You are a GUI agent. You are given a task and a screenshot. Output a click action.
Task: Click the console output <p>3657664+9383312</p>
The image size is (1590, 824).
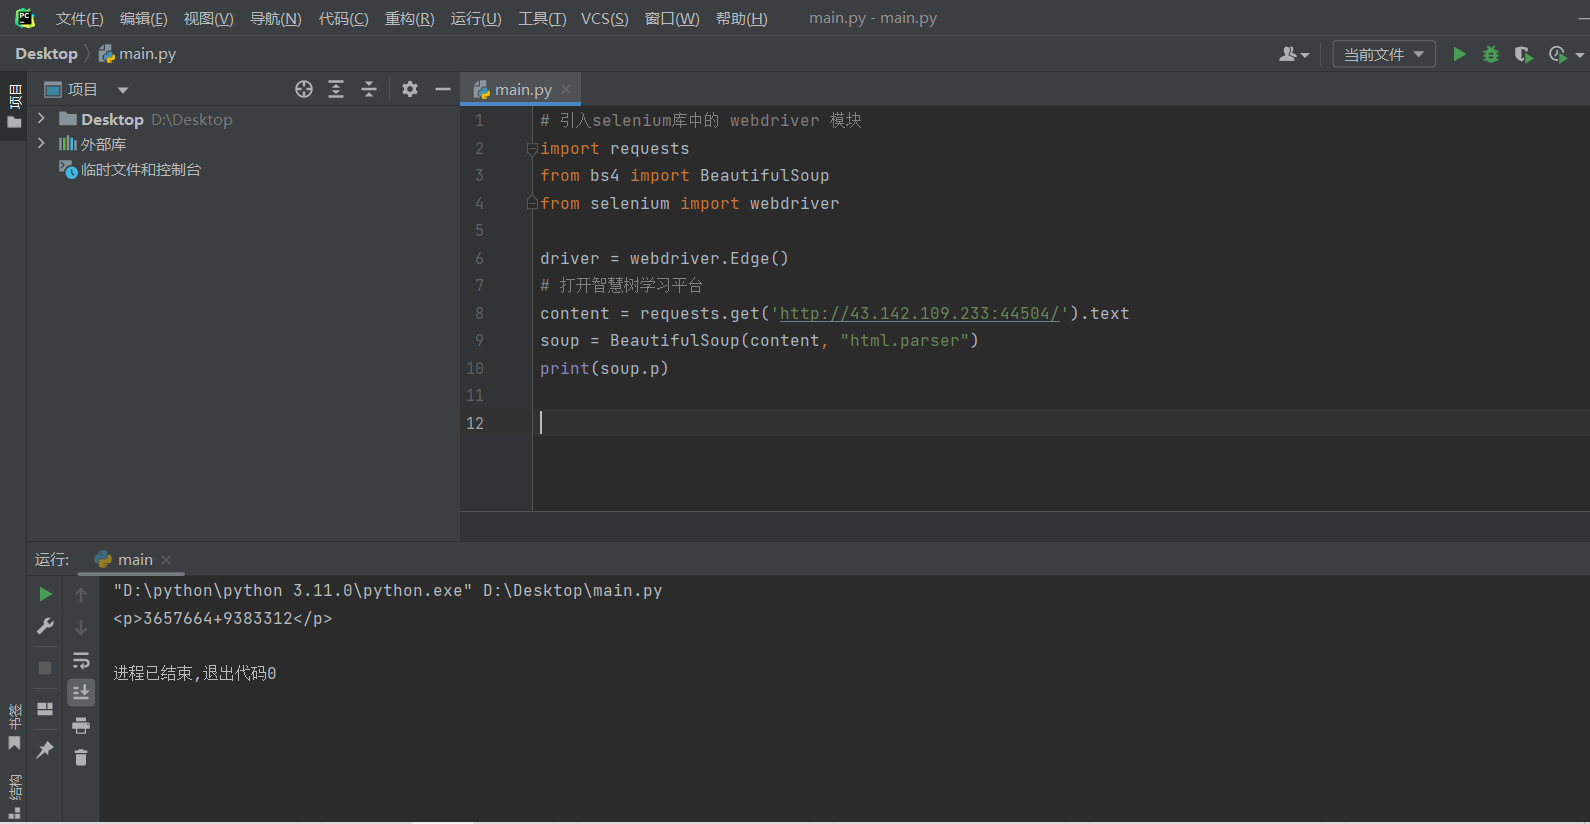(x=223, y=618)
